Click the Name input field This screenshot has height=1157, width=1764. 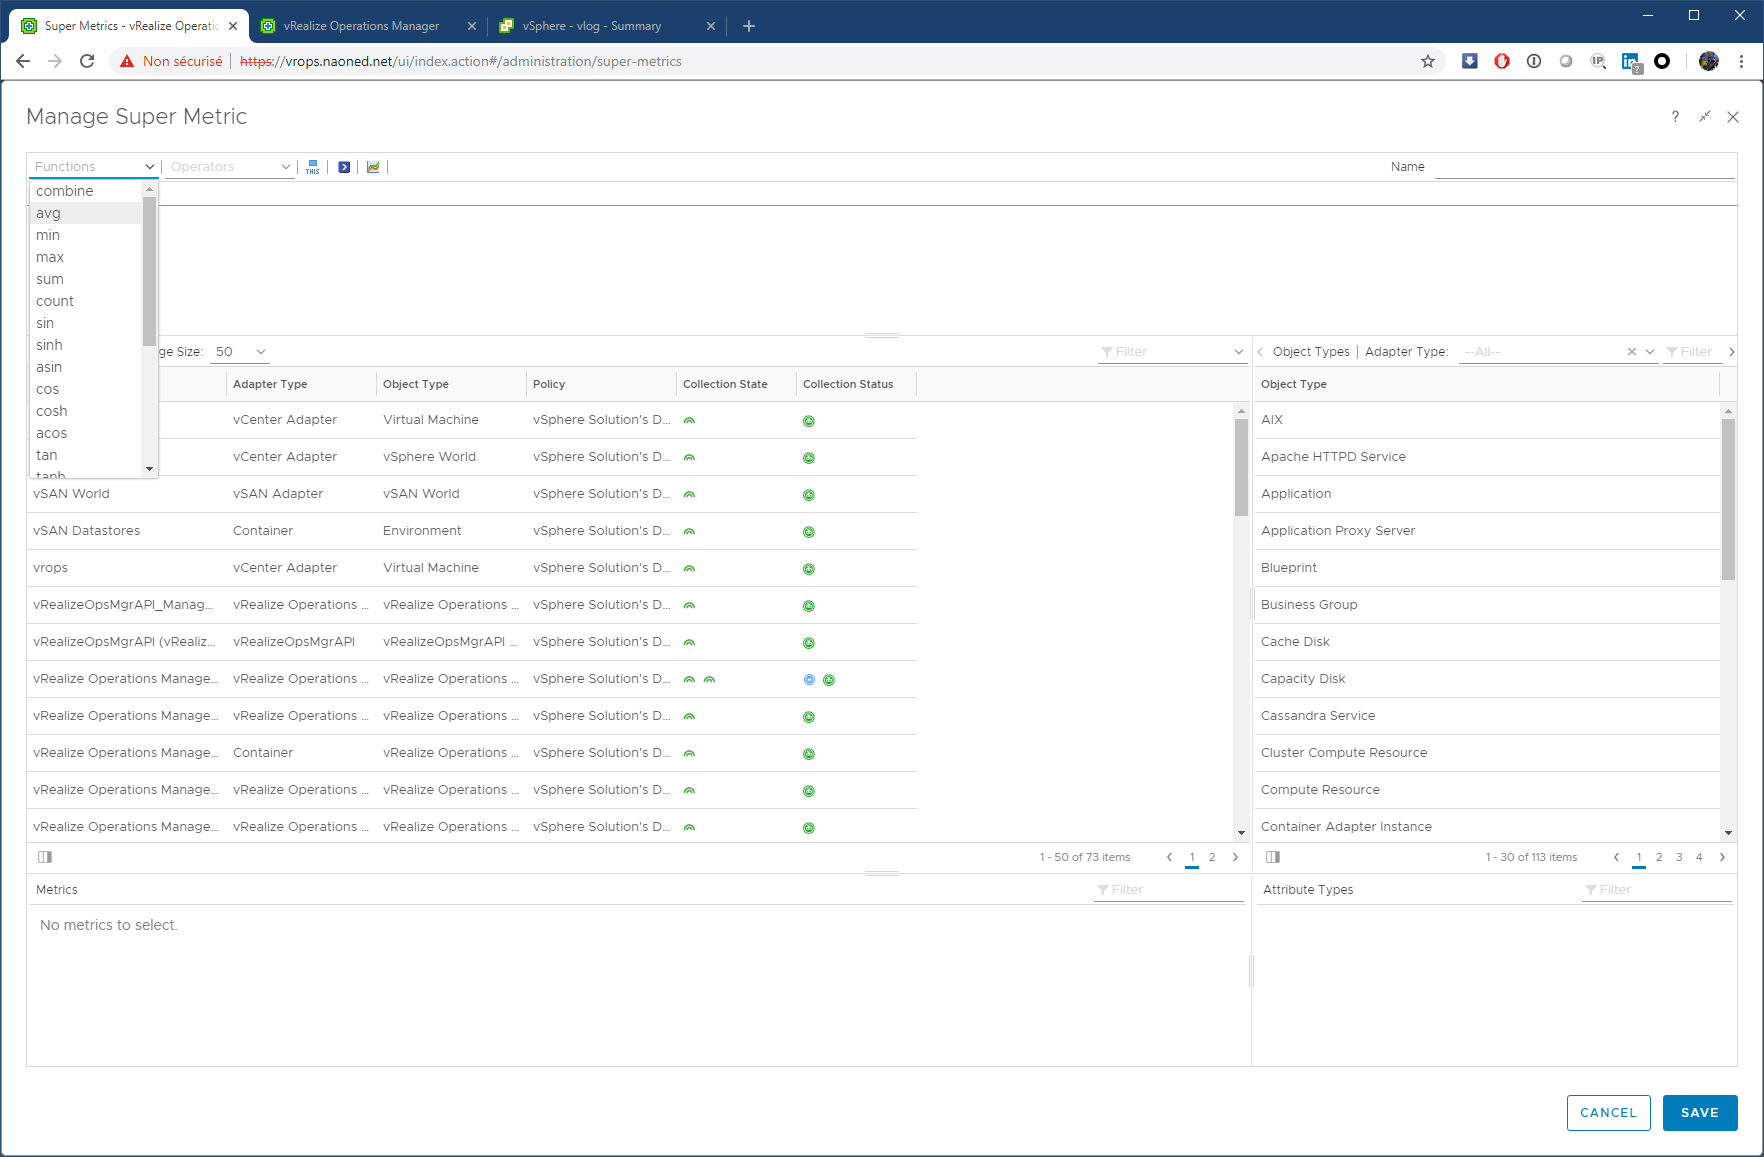pyautogui.click(x=1584, y=167)
